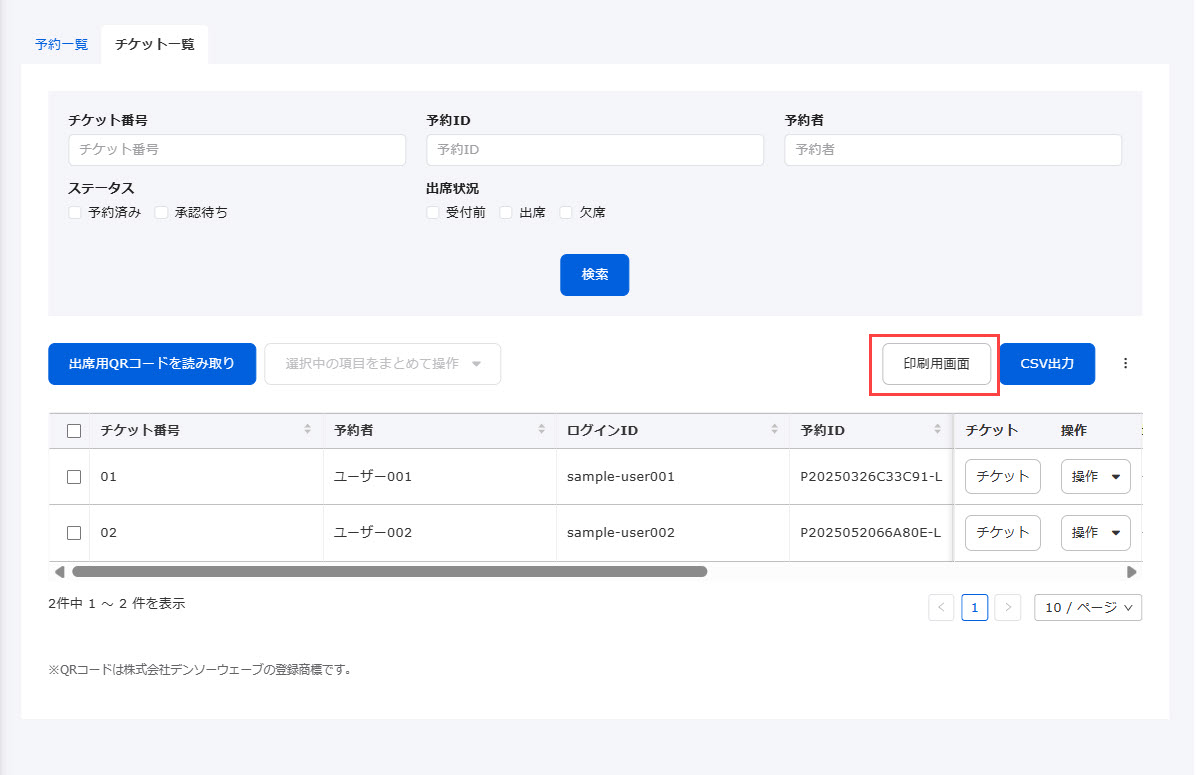The height and width of the screenshot is (775, 1196).
Task: Check the 予約済み status checkbox
Action: tap(75, 212)
